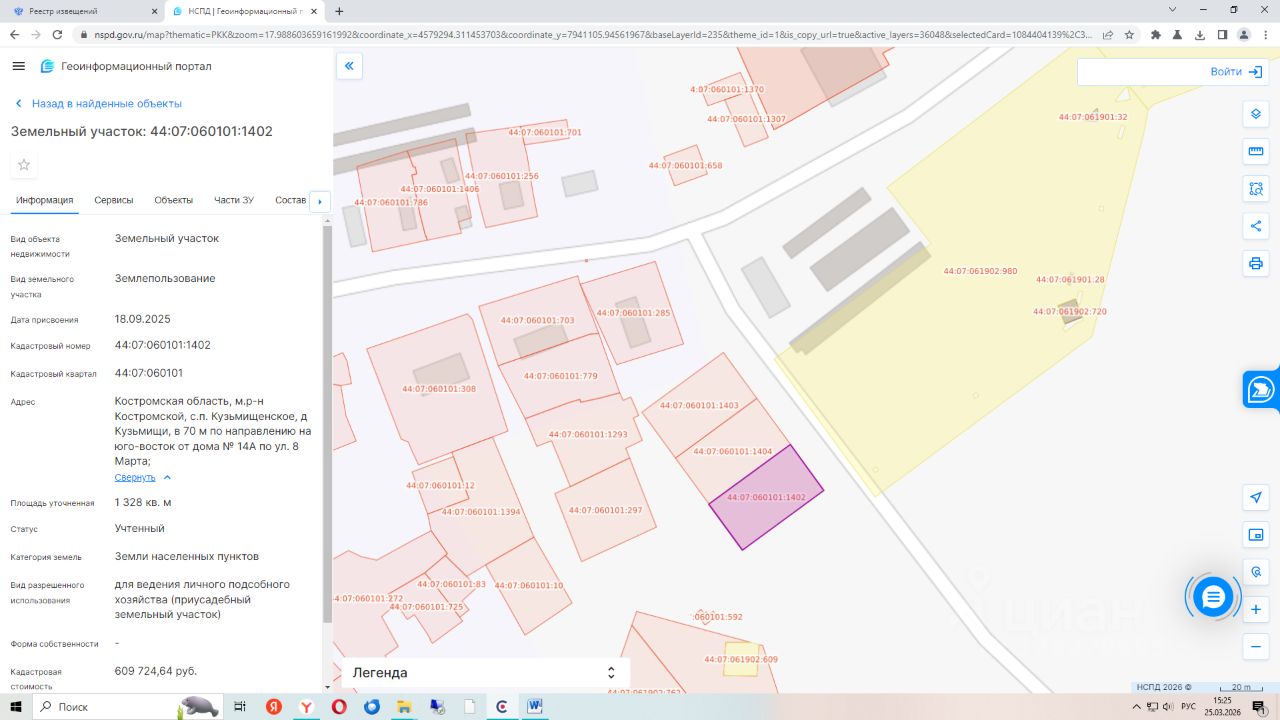Add parcel to favorites with star icon
Viewport: 1280px width, 720px height.
click(24, 165)
